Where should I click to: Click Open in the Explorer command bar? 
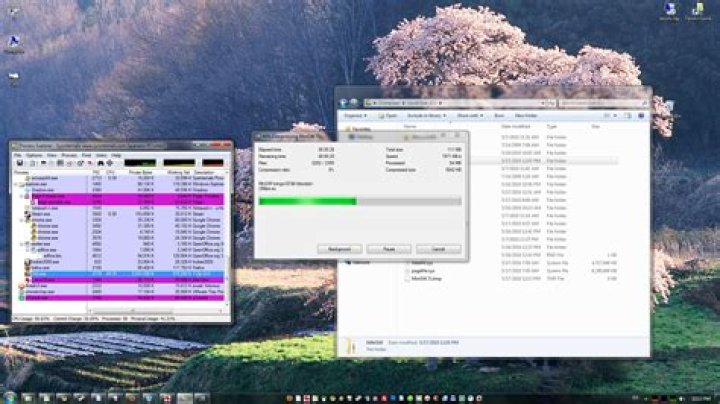[388, 116]
